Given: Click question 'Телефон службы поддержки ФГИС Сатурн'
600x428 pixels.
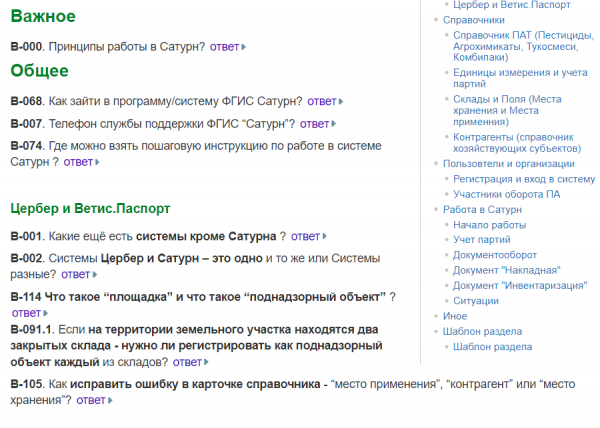Looking at the screenshot, I should (x=172, y=124).
